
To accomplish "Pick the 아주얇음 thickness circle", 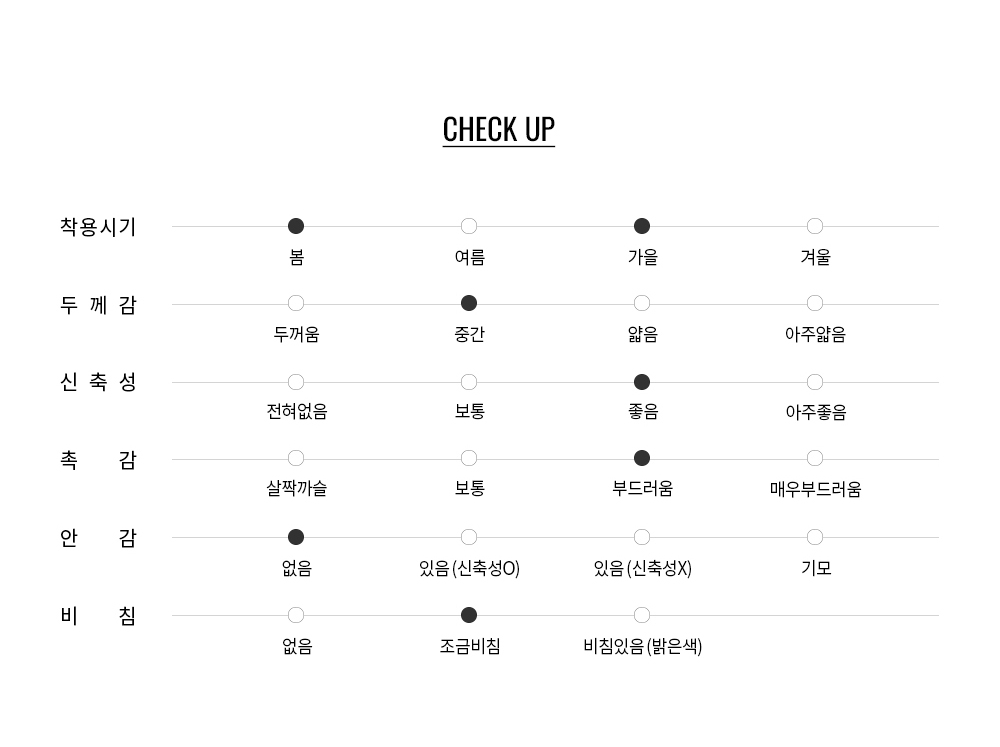I will tap(814, 303).
